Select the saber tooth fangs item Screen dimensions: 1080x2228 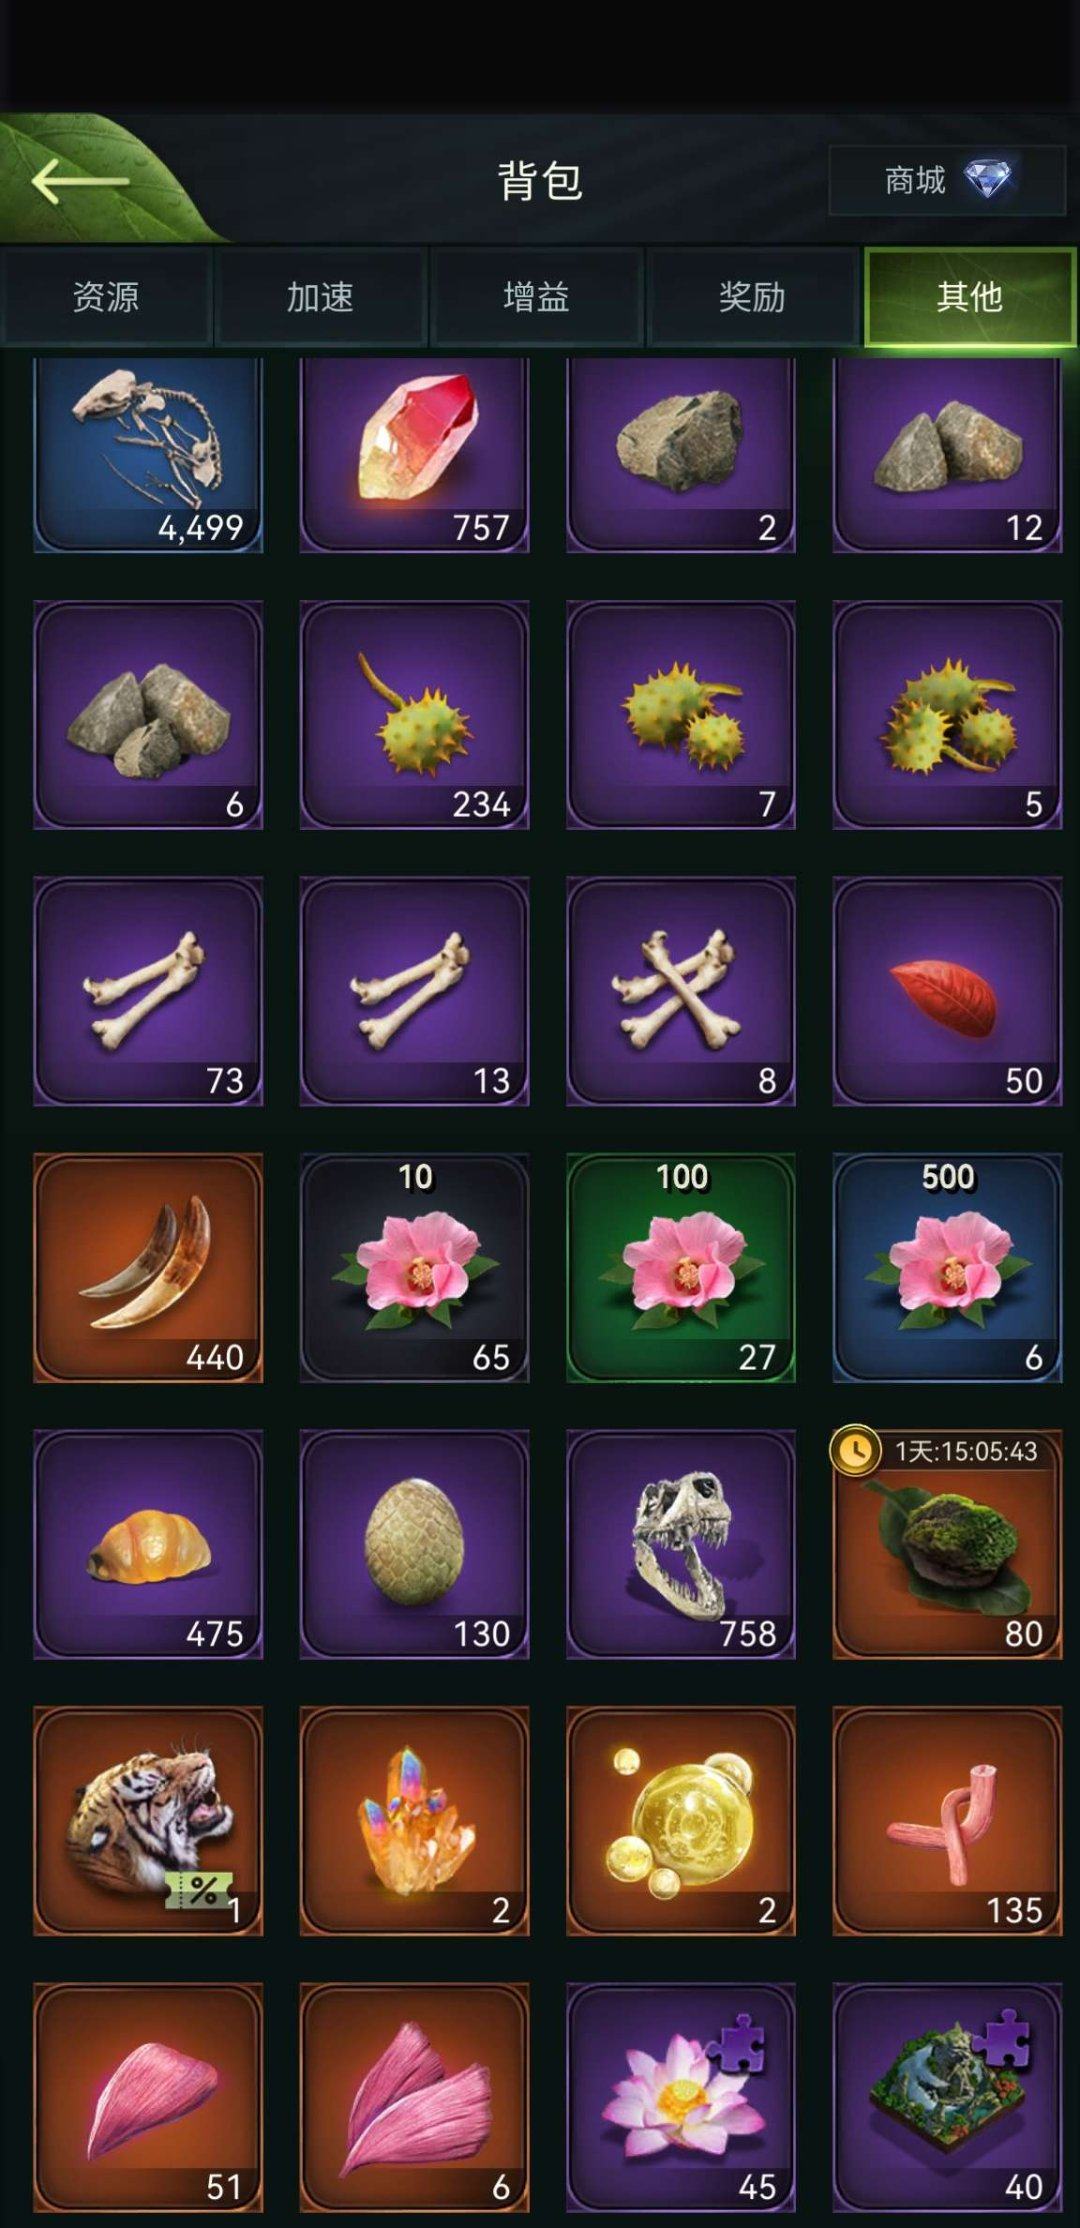(148, 1268)
